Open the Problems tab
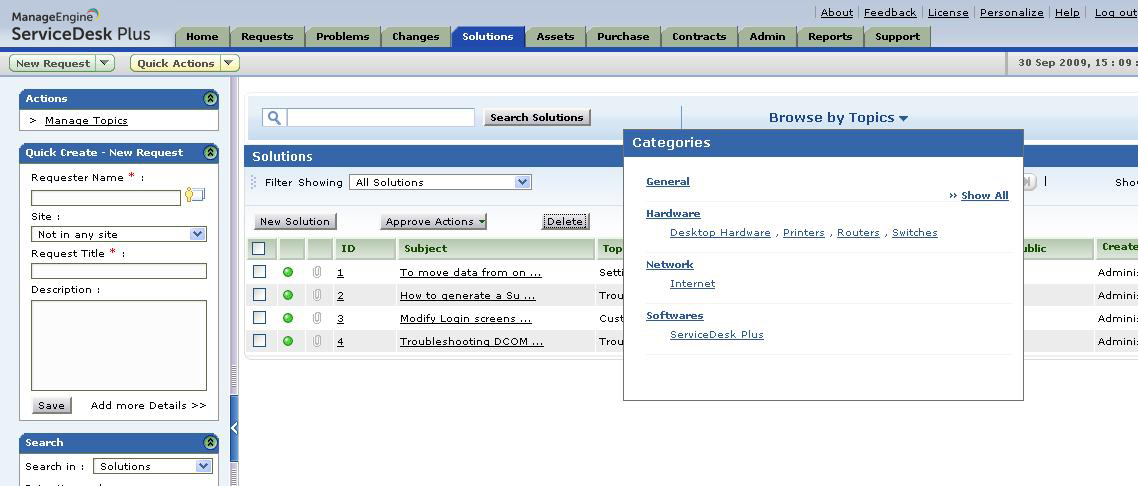 click(x=343, y=36)
